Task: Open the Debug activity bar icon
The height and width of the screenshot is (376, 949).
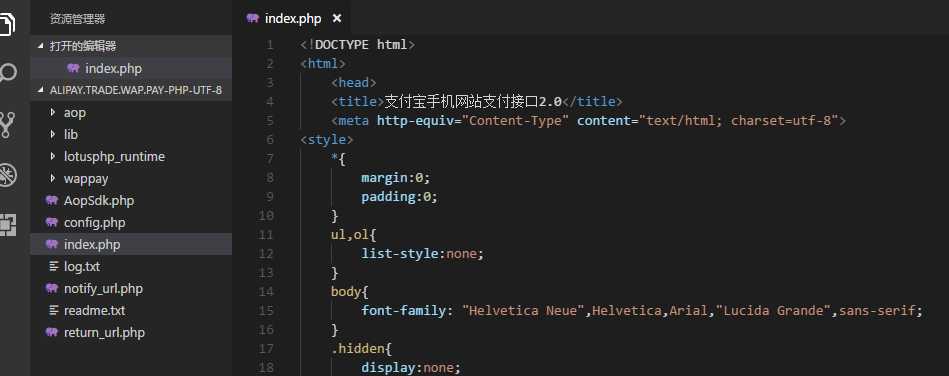Action: (x=7, y=175)
